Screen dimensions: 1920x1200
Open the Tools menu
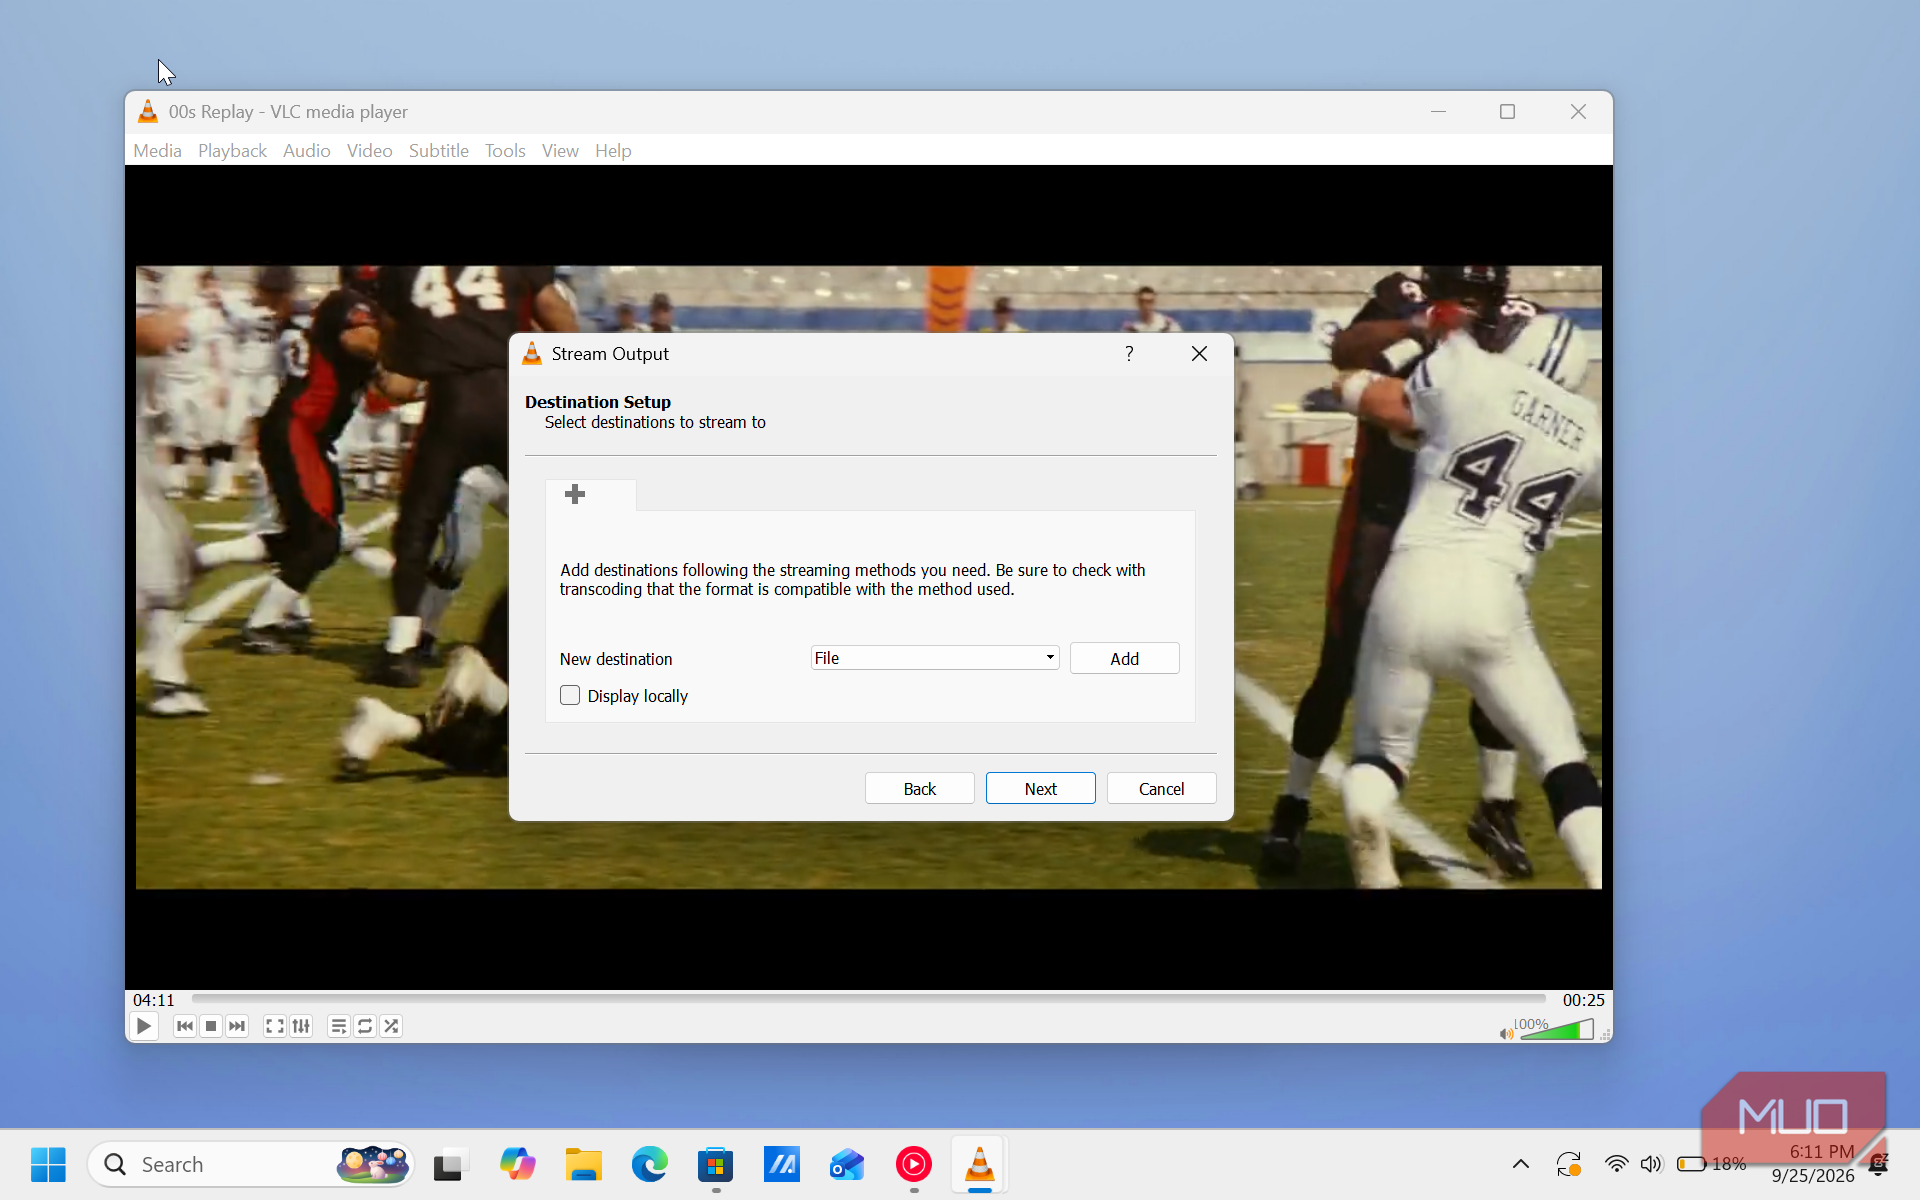coord(505,151)
